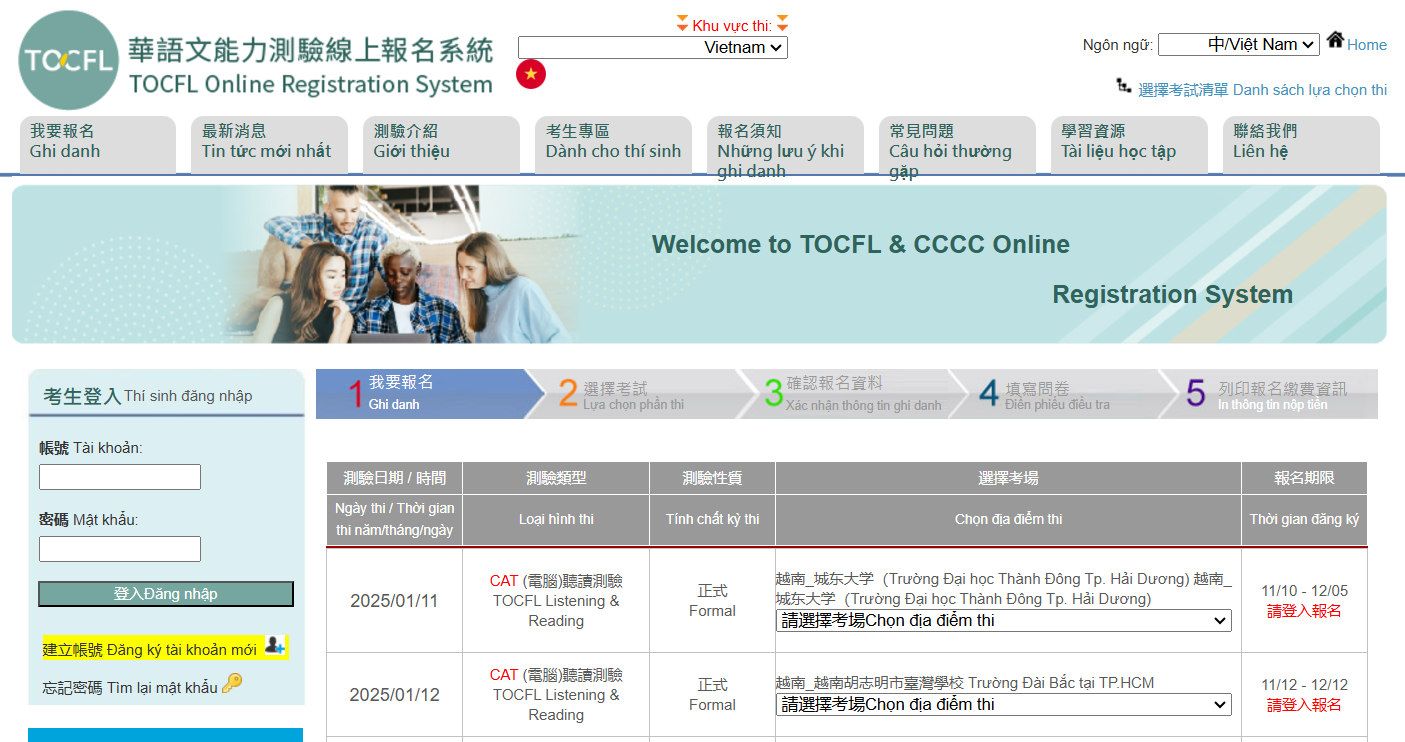The image size is (1405, 742).
Task: Click the 測驗類型 column header
Action: tap(556, 478)
